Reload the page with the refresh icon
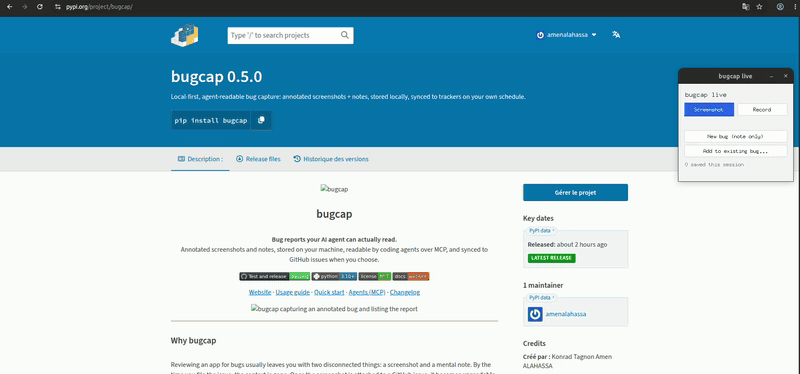The height and width of the screenshot is (374, 800). [x=40, y=7]
